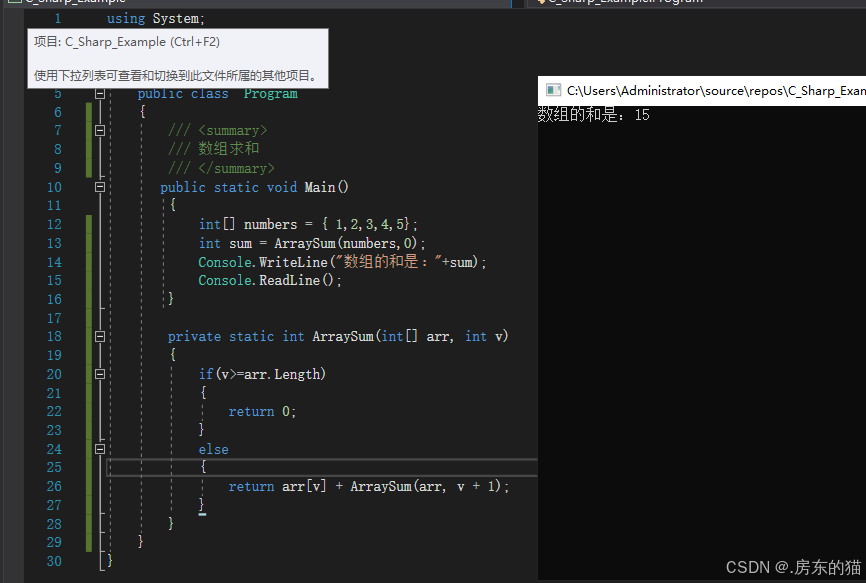Viewport: 866px width, 583px height.
Task: Click line number 30 in the gutter
Action: click(x=54, y=561)
